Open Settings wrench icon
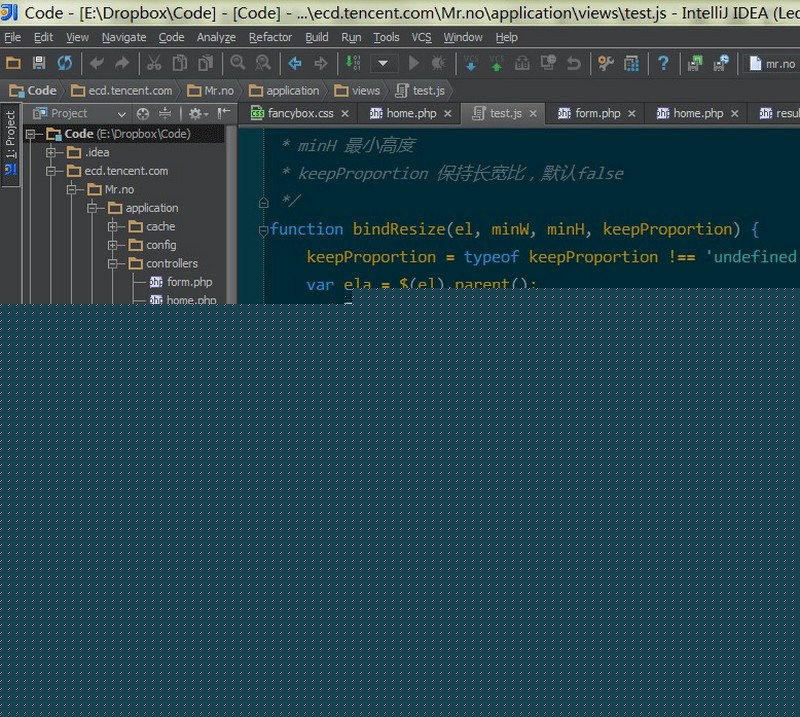Screen dimensions: 800x717 point(606,63)
